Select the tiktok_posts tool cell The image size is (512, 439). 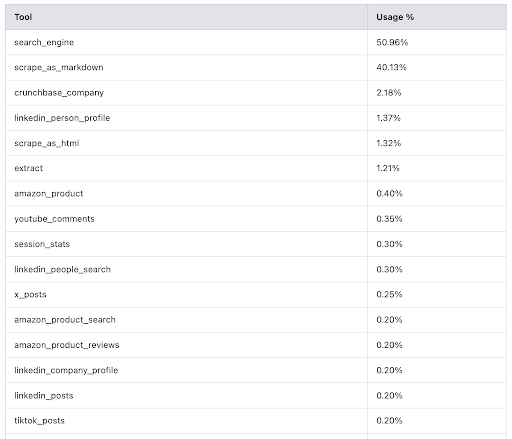(x=186, y=421)
